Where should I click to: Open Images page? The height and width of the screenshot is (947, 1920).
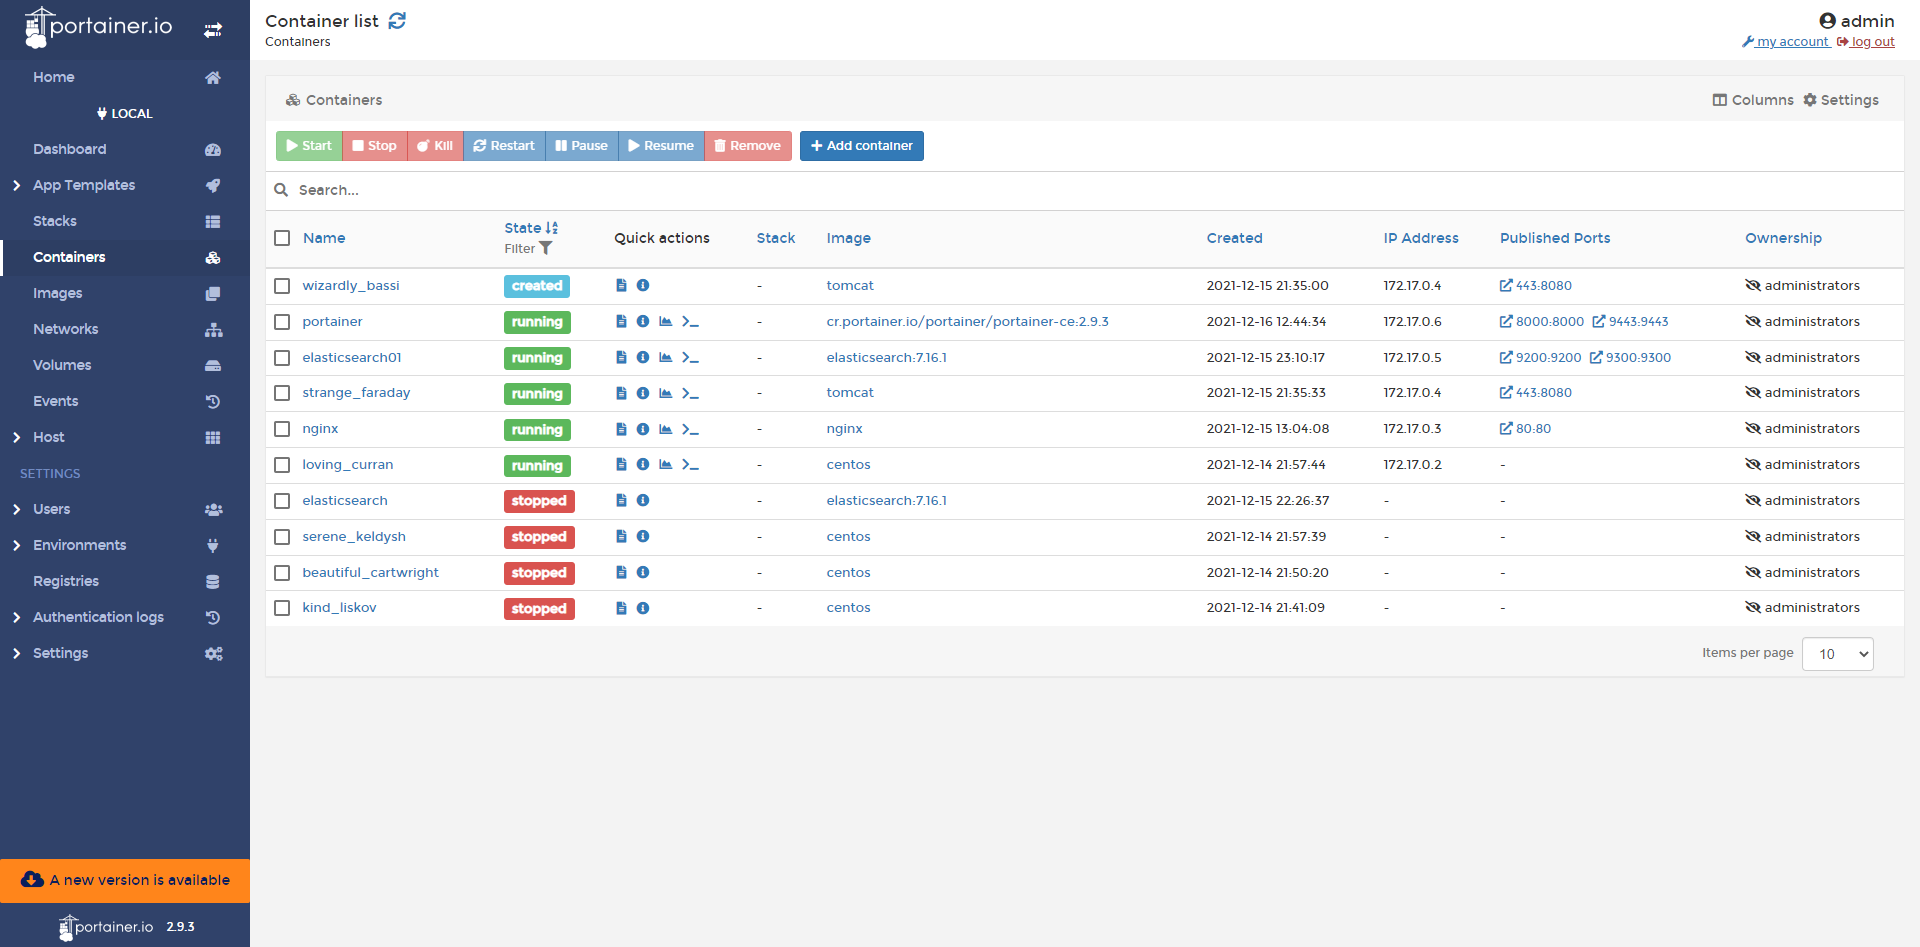coord(58,293)
